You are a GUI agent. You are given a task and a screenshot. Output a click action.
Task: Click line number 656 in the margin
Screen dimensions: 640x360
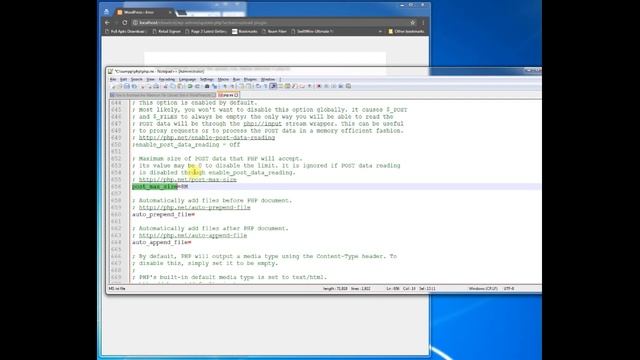(116, 187)
